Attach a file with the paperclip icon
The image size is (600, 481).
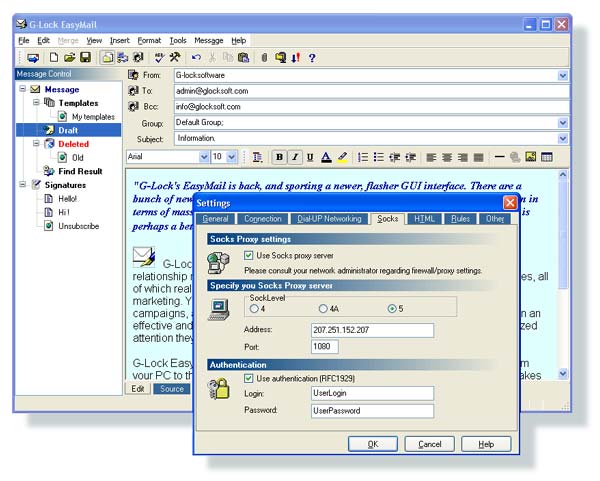[x=264, y=58]
